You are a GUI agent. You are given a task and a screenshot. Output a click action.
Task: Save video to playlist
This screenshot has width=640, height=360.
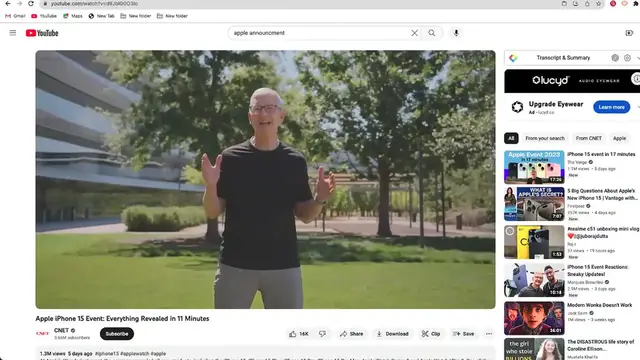click(x=463, y=334)
